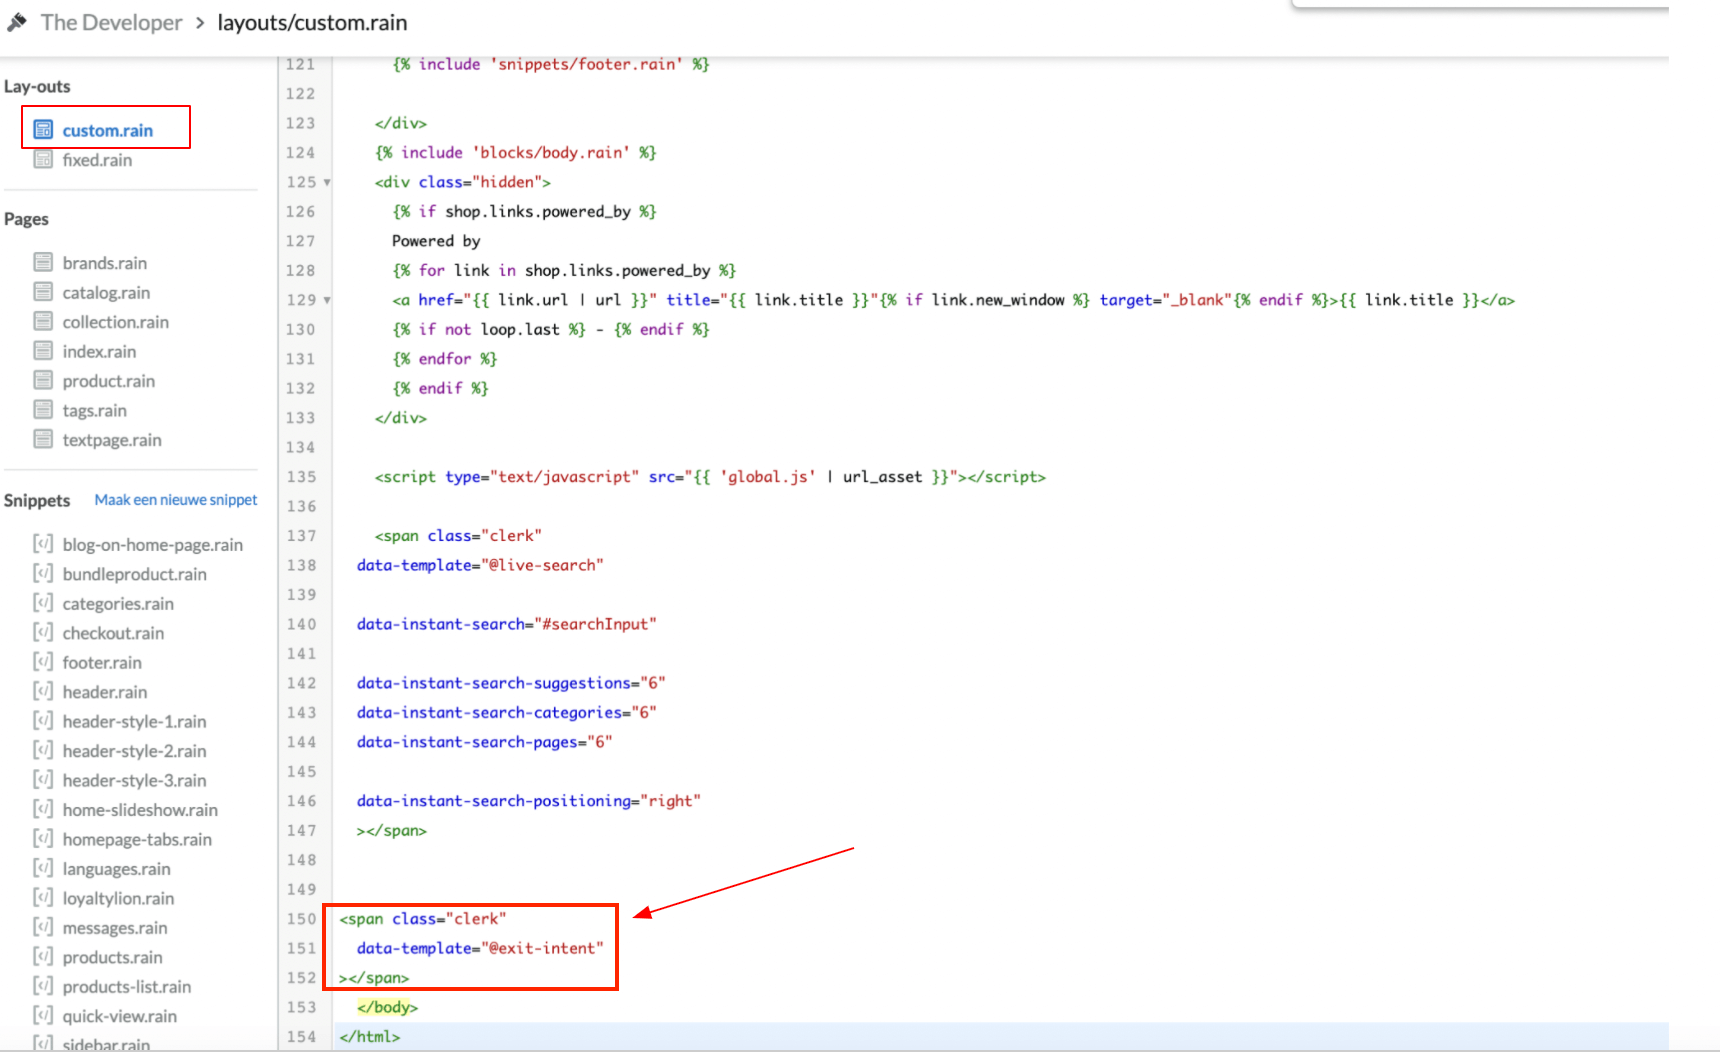The height and width of the screenshot is (1052, 1720).
Task: Click the tools icon beside The Developer
Action: (x=17, y=22)
